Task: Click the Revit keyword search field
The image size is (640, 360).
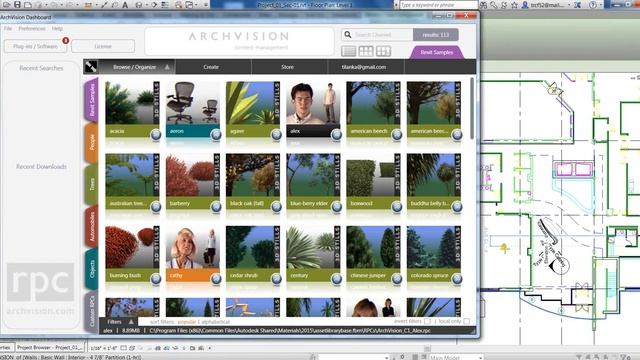Action: coord(438,5)
